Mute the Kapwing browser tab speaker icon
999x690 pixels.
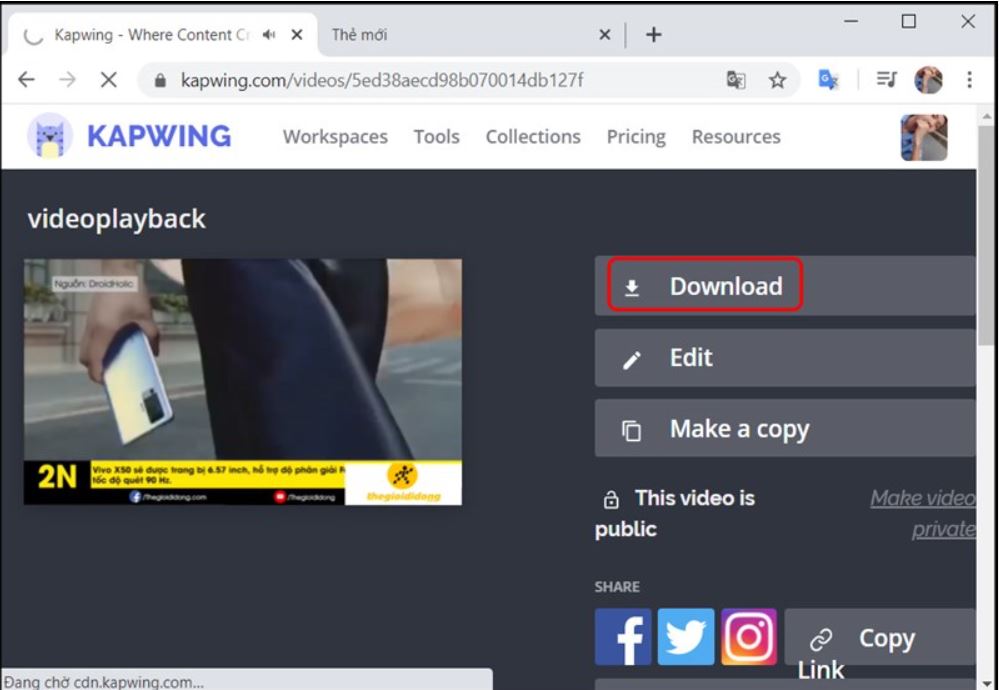point(270,34)
